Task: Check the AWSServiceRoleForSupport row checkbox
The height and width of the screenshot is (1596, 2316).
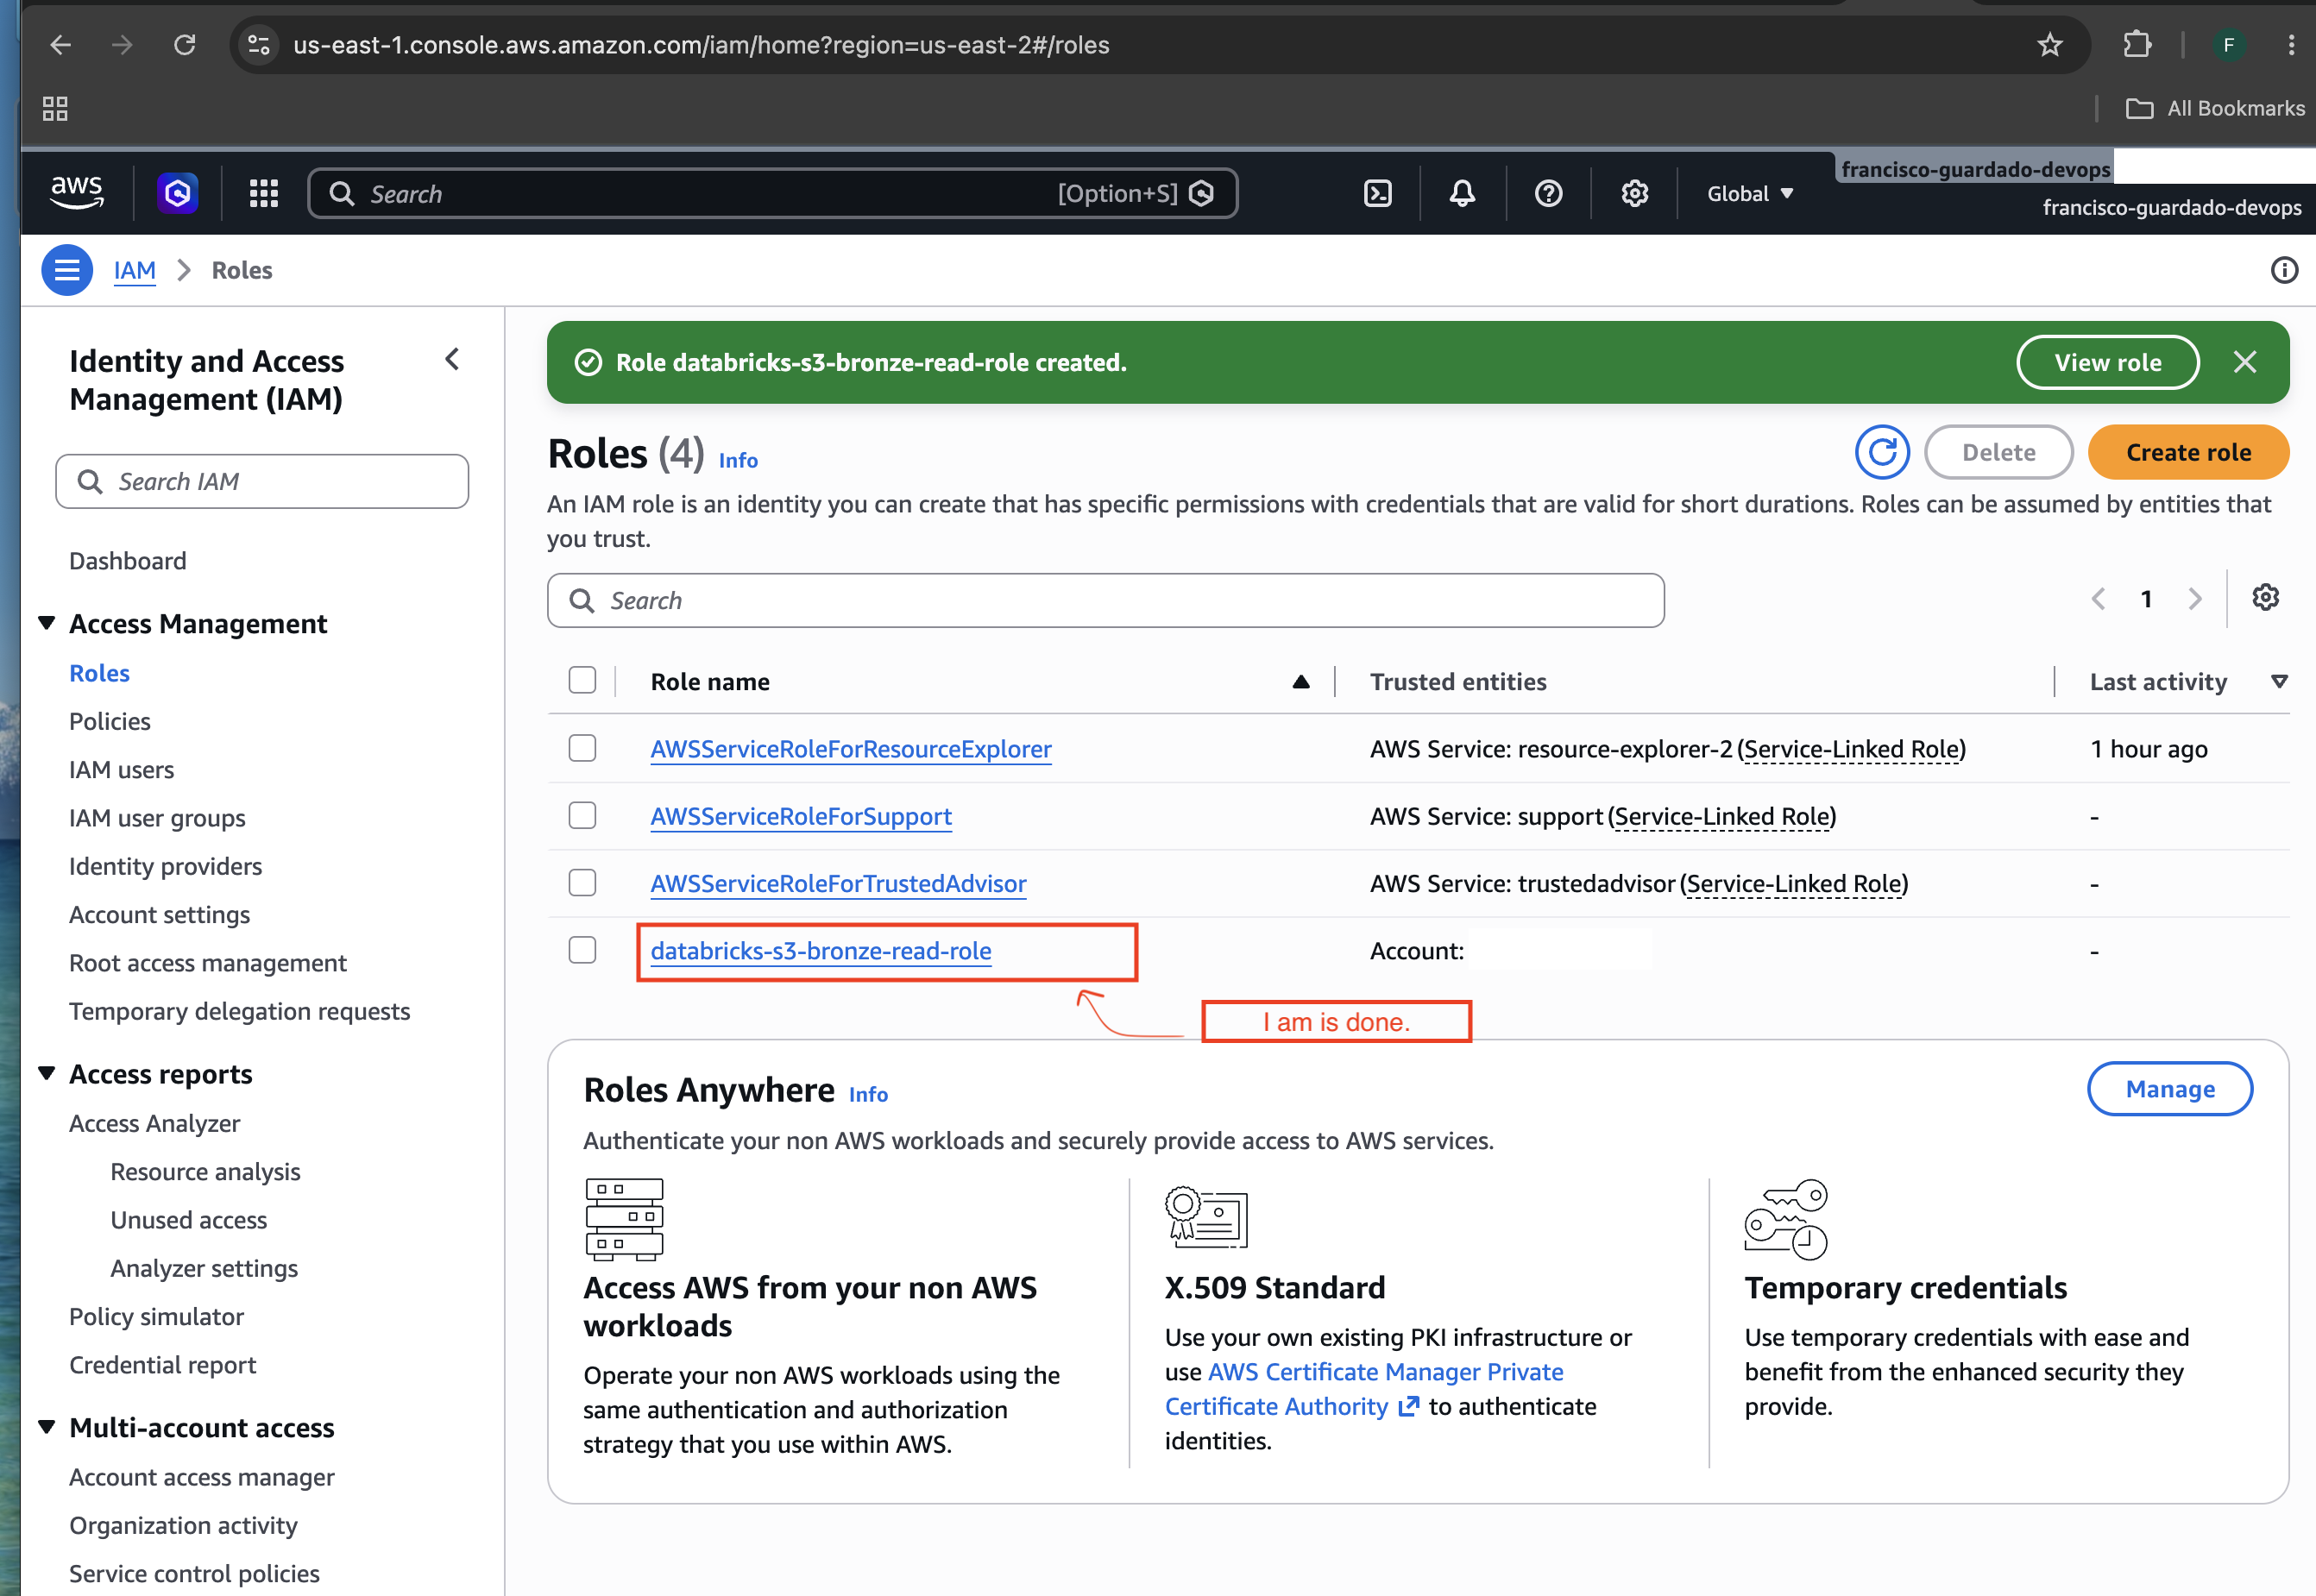Action: [x=582, y=816]
